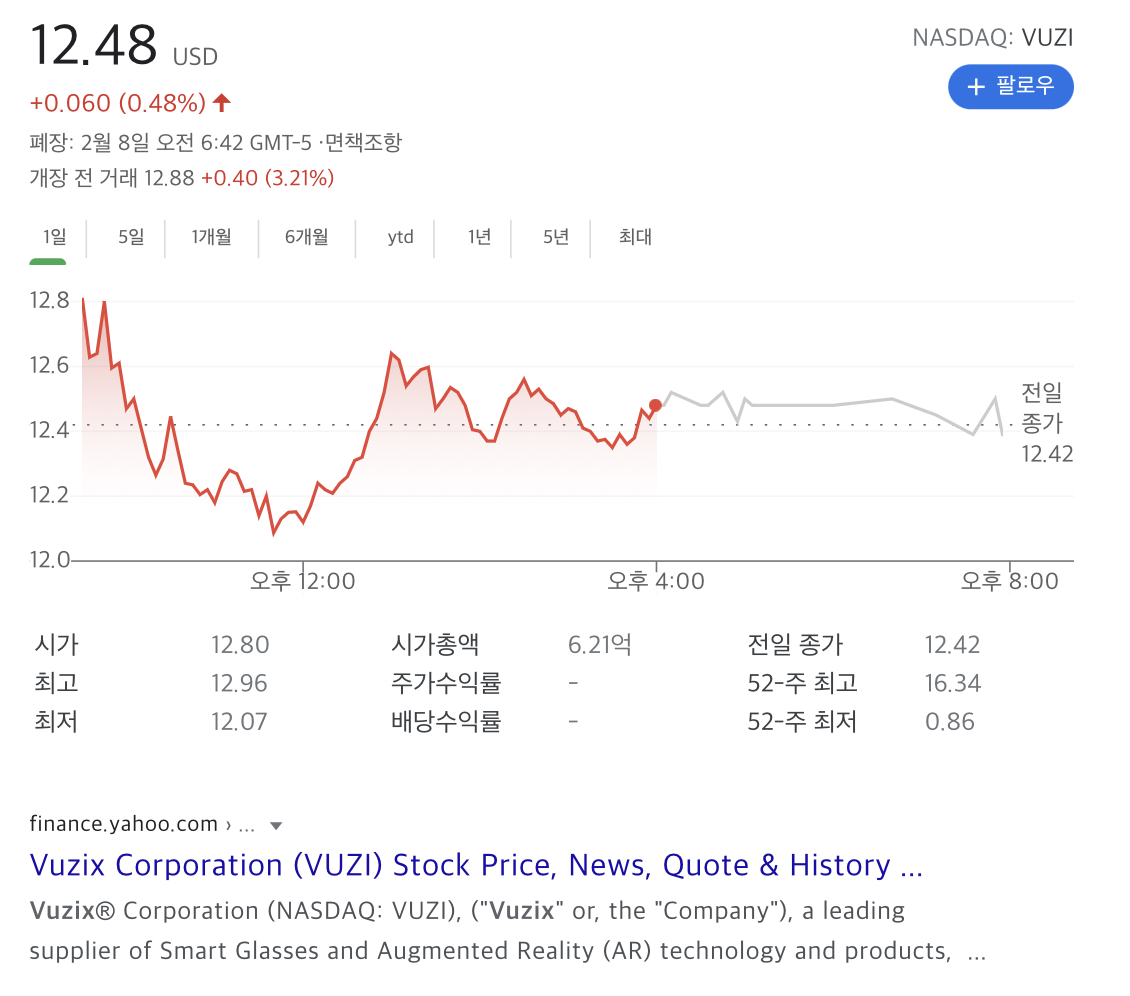Click the NASDAQ: VUZI ticker label
The height and width of the screenshot is (996, 1130).
(992, 38)
